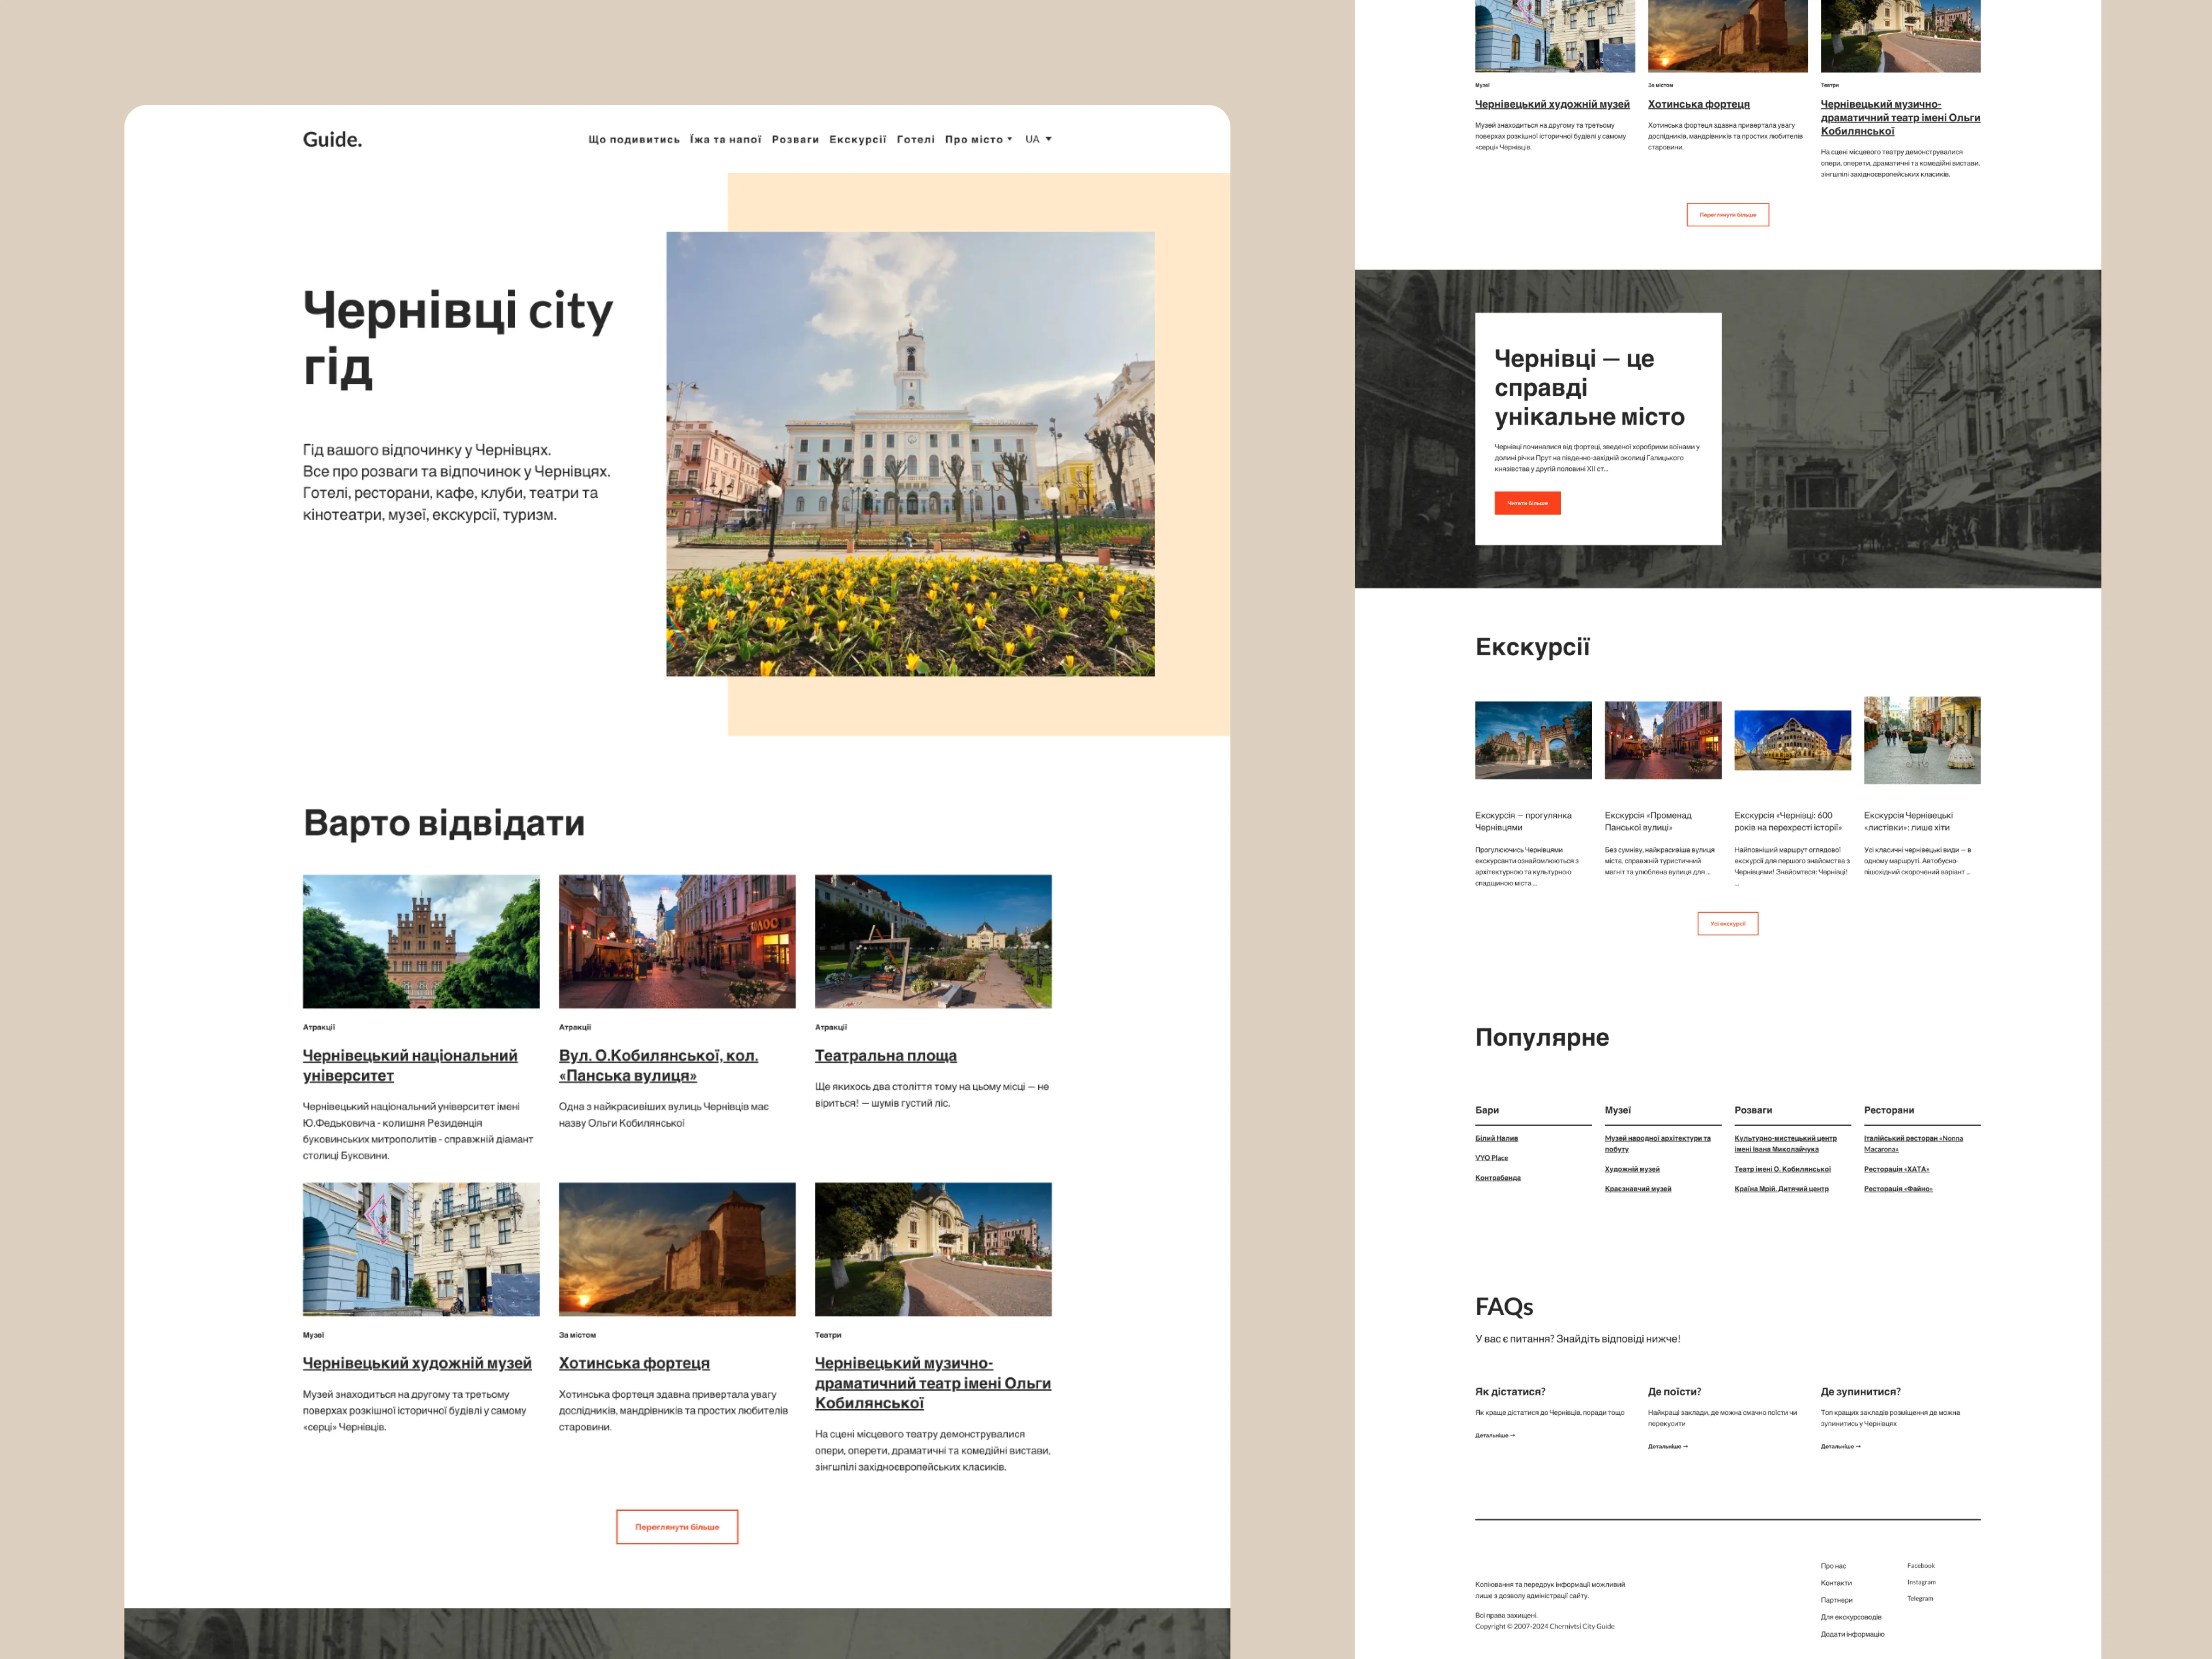The image size is (2212, 1659).
Task: Open Що подивитись menu item
Action: coord(634,140)
